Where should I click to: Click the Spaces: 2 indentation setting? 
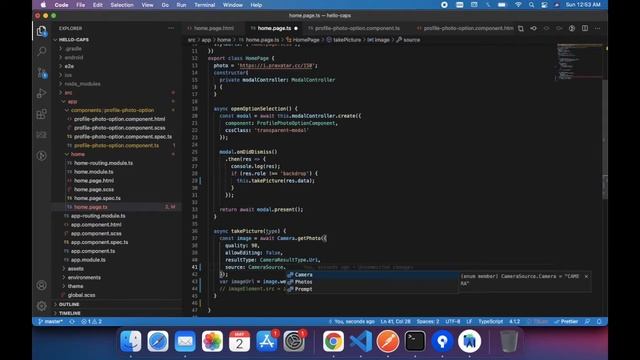tap(428, 322)
